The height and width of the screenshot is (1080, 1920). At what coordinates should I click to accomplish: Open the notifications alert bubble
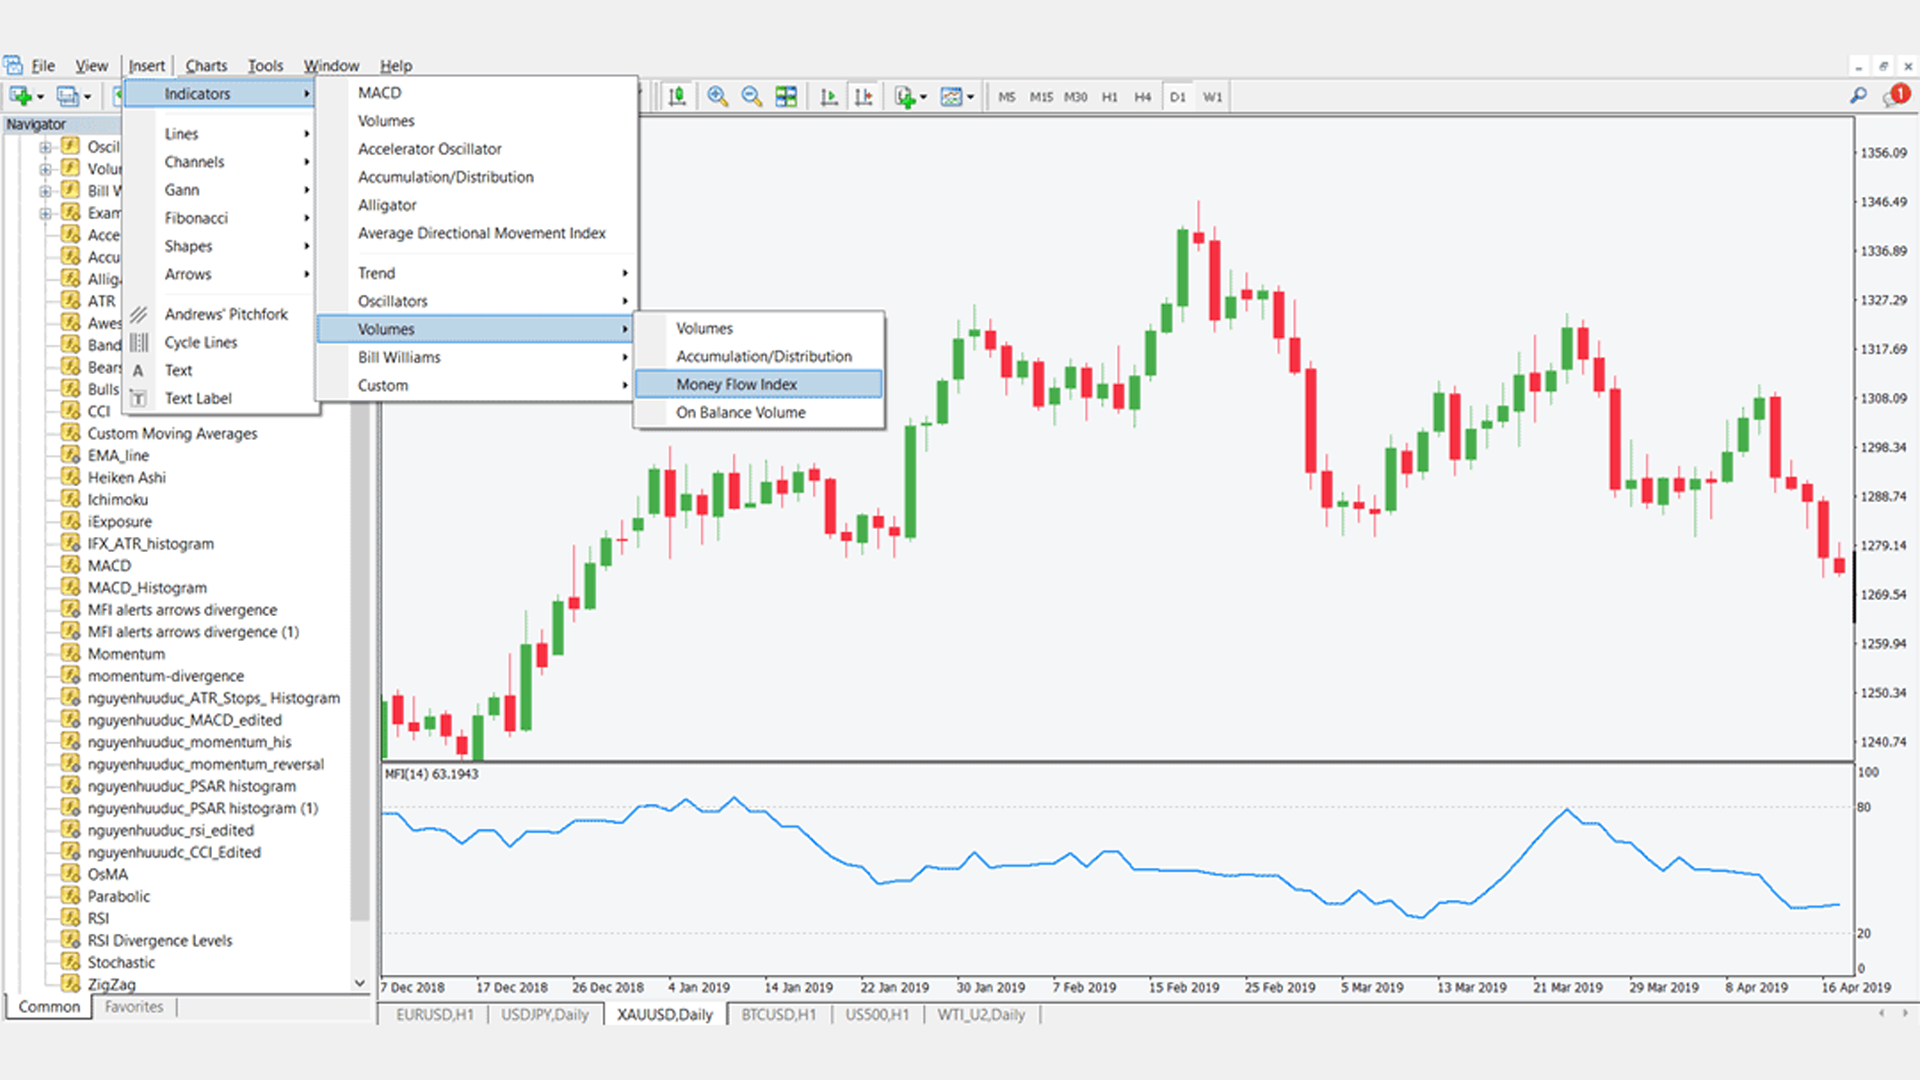1896,96
